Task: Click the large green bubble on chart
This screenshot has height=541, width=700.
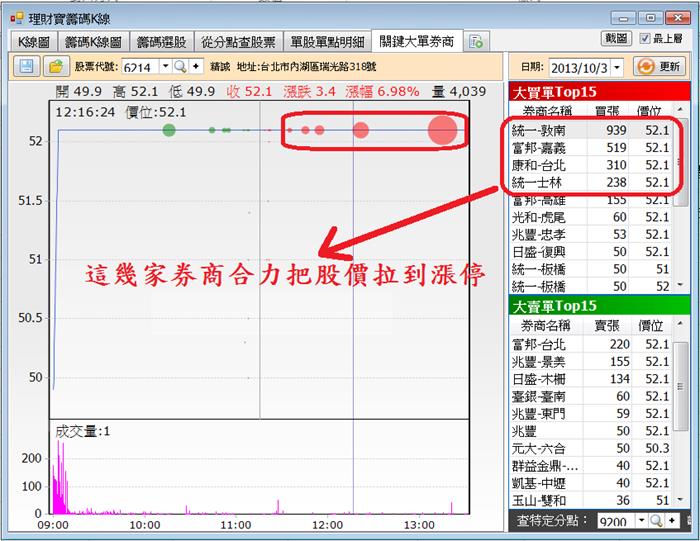Action: [169, 130]
